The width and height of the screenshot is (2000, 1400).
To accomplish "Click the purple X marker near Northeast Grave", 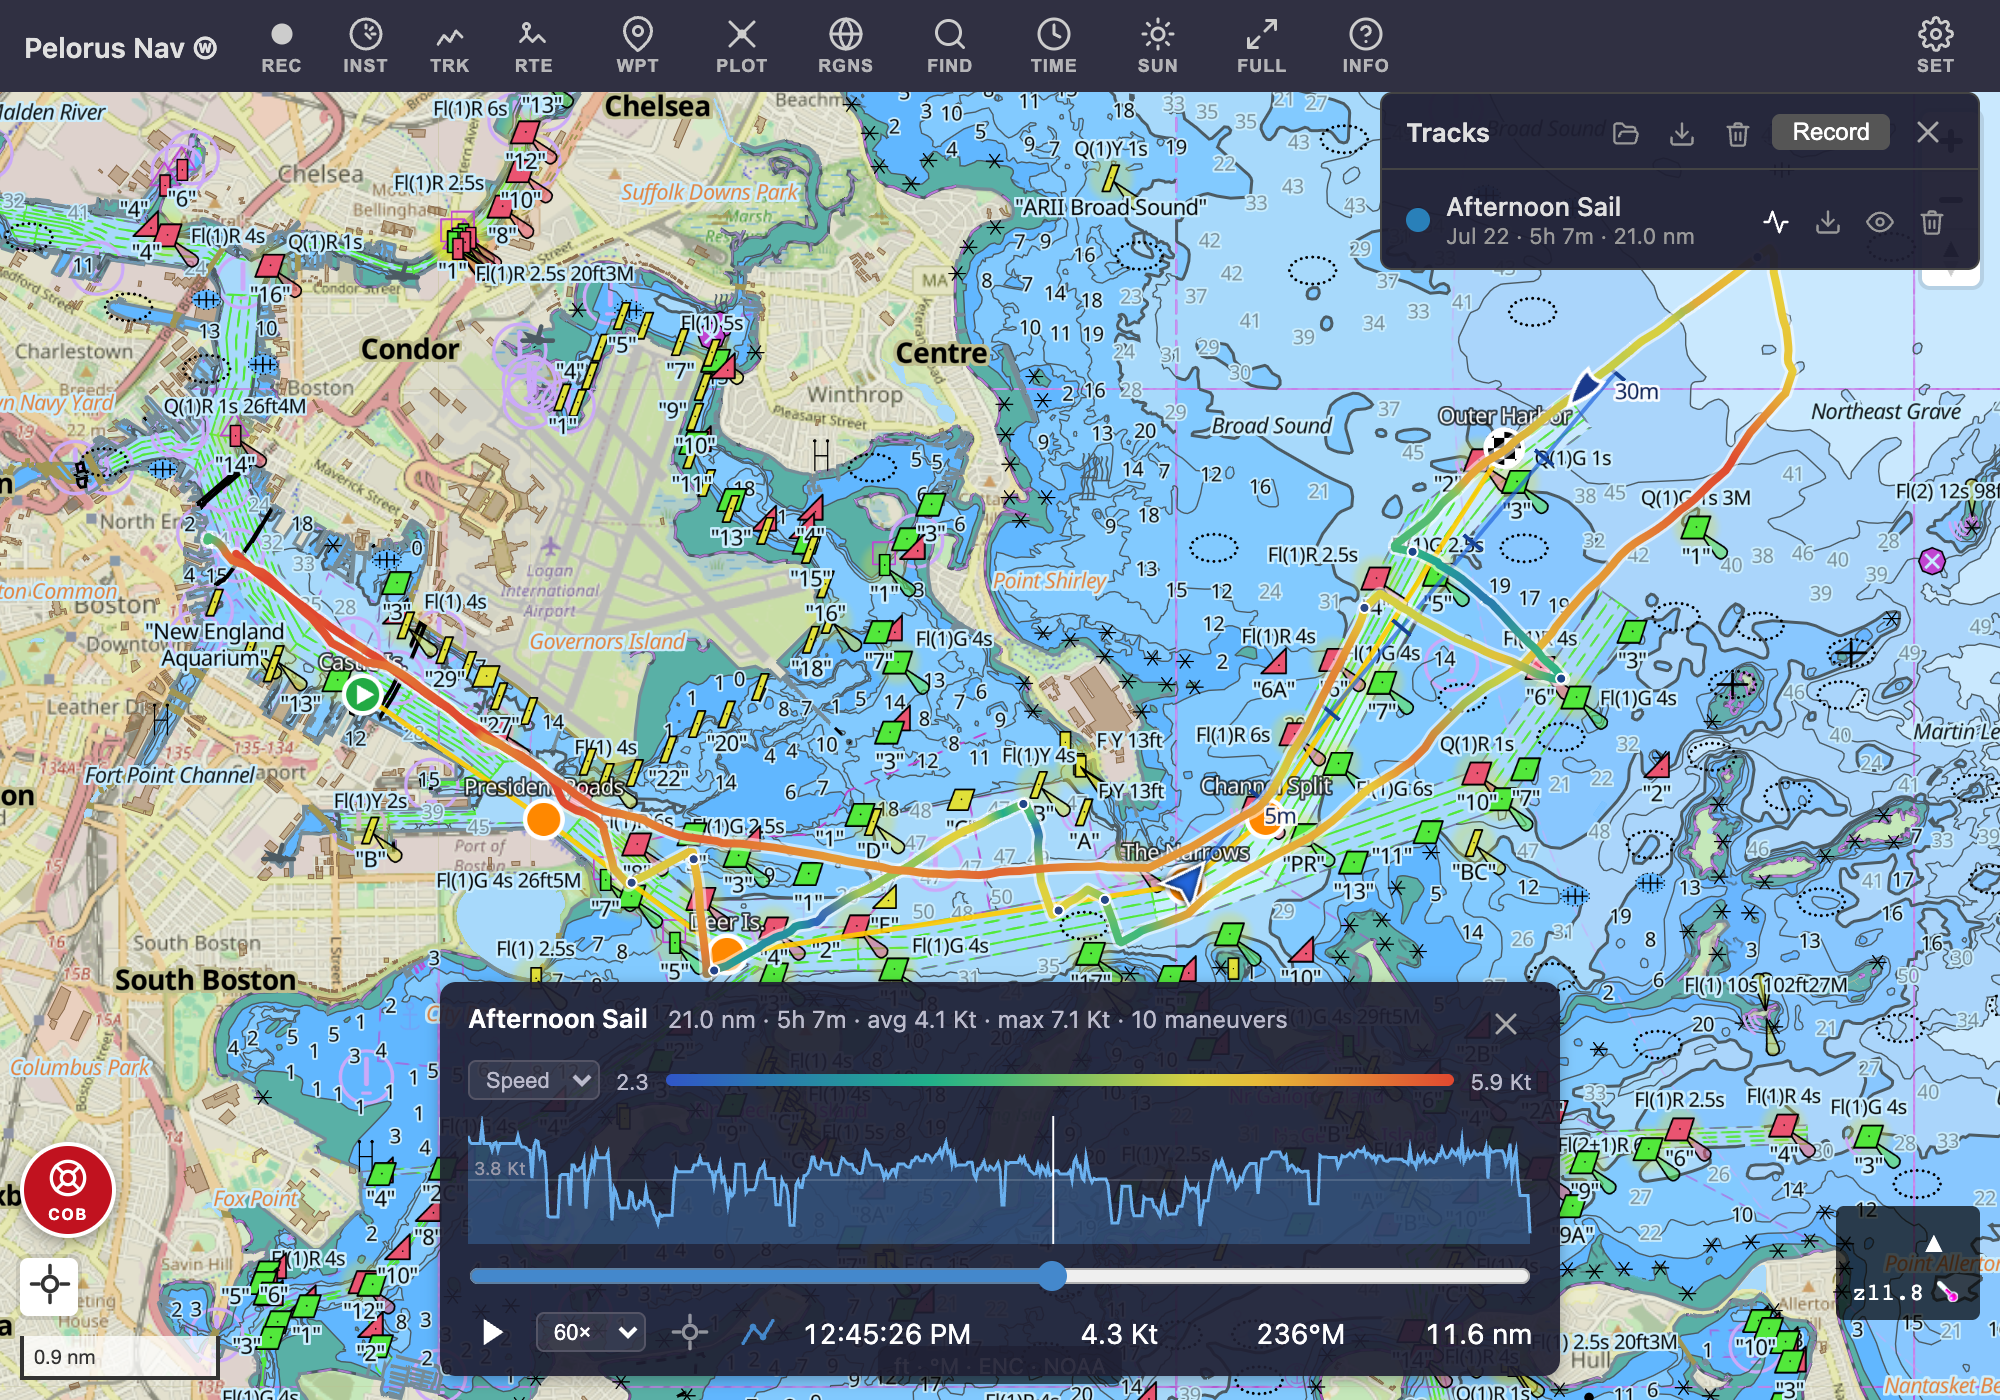I will click(x=1932, y=561).
